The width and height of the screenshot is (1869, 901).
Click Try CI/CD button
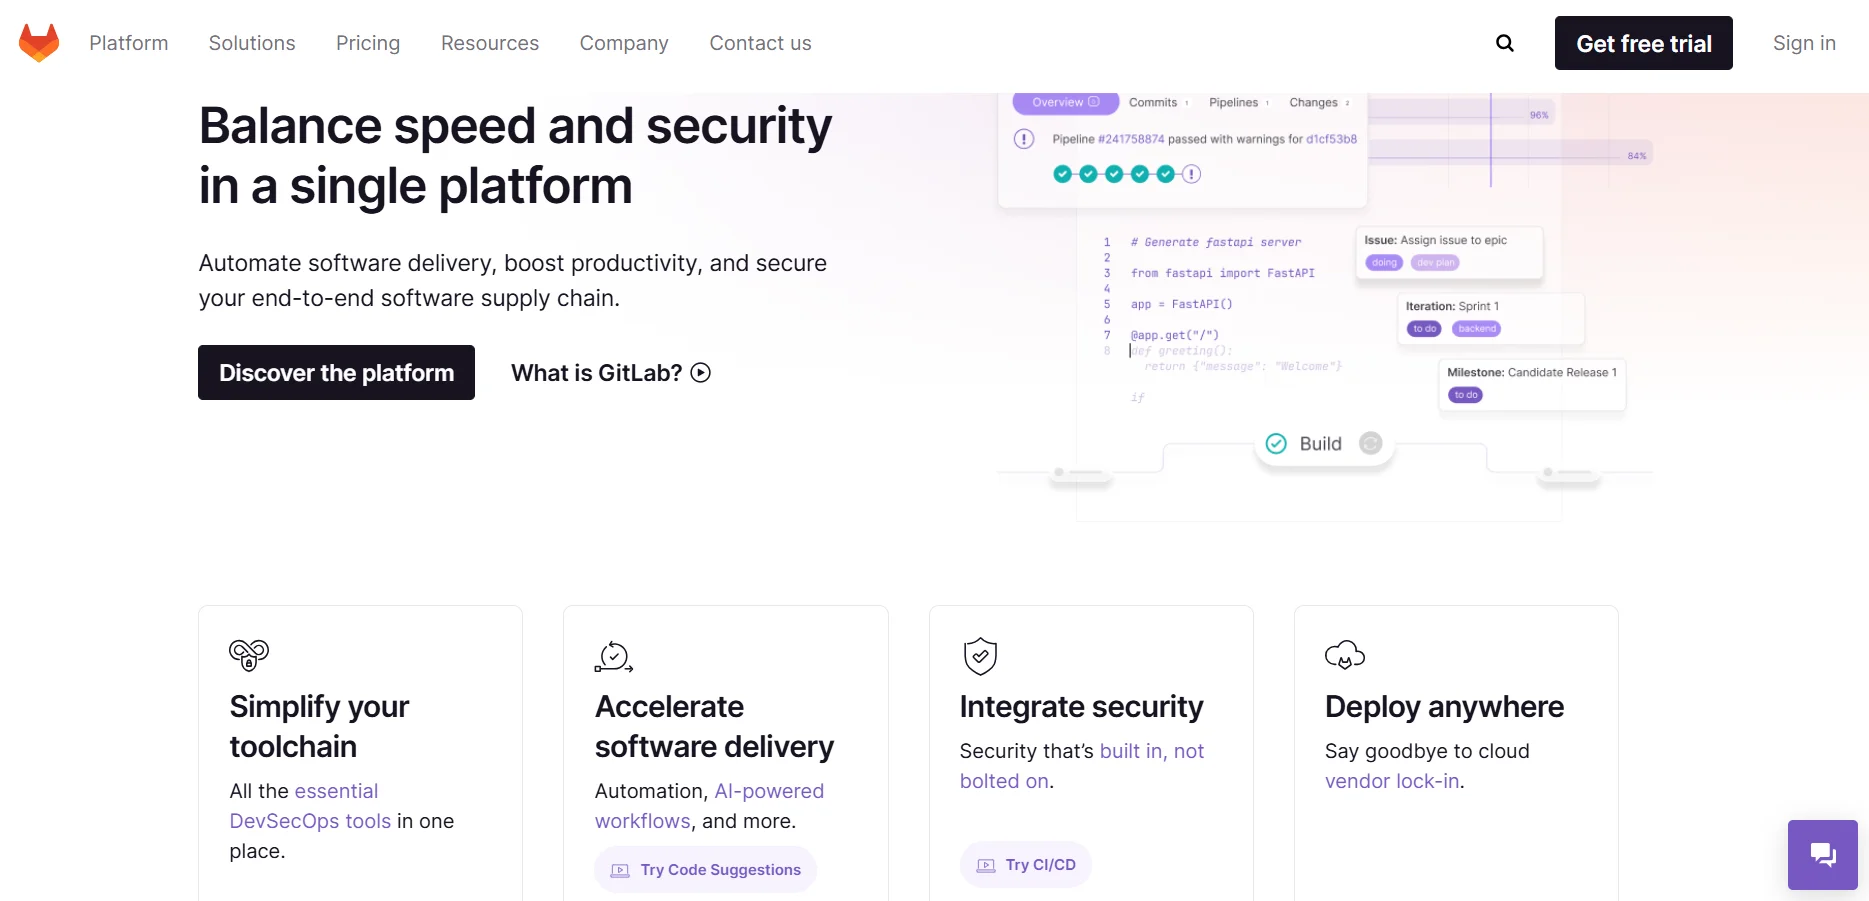click(x=1026, y=864)
